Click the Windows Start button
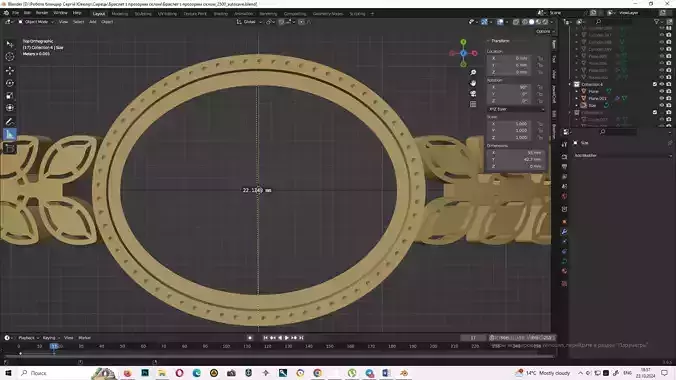 (8, 373)
